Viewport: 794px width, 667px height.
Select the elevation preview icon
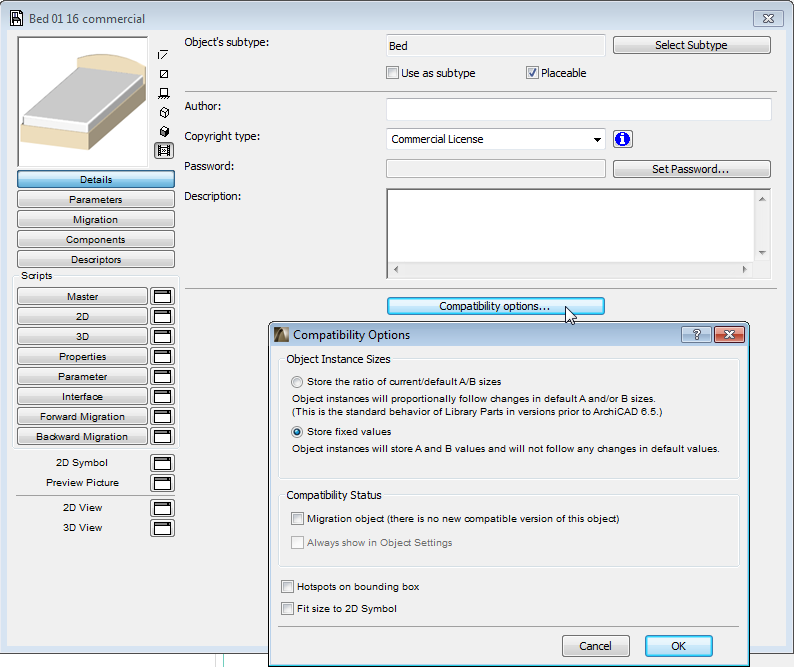pos(164,93)
